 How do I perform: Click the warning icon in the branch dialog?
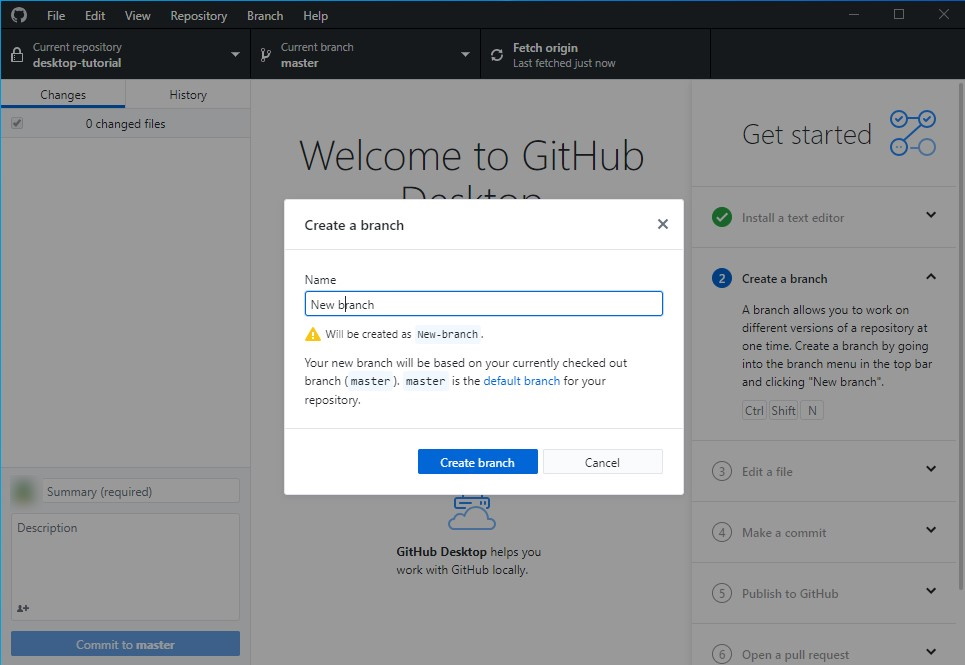[x=311, y=334]
